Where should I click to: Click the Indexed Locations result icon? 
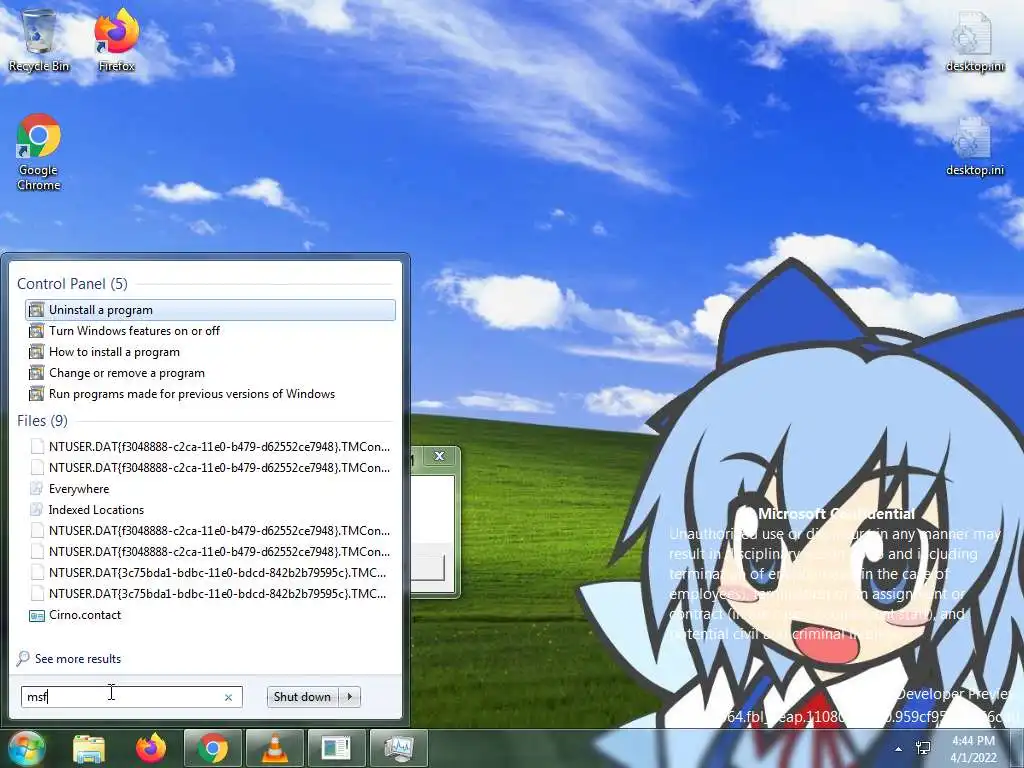pyautogui.click(x=37, y=509)
